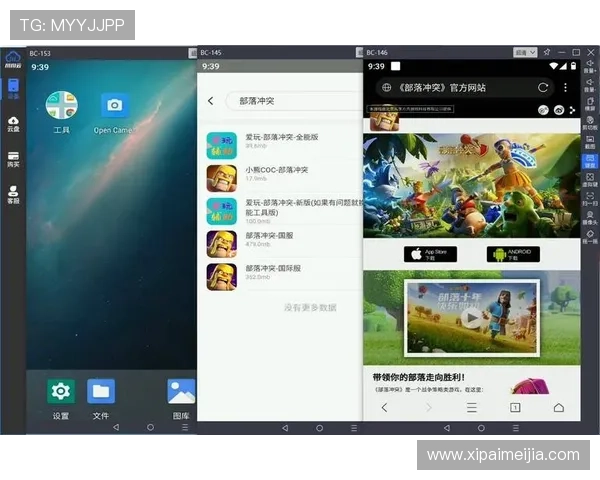Click the 部落冲突 search field in BC-145

click(295, 101)
